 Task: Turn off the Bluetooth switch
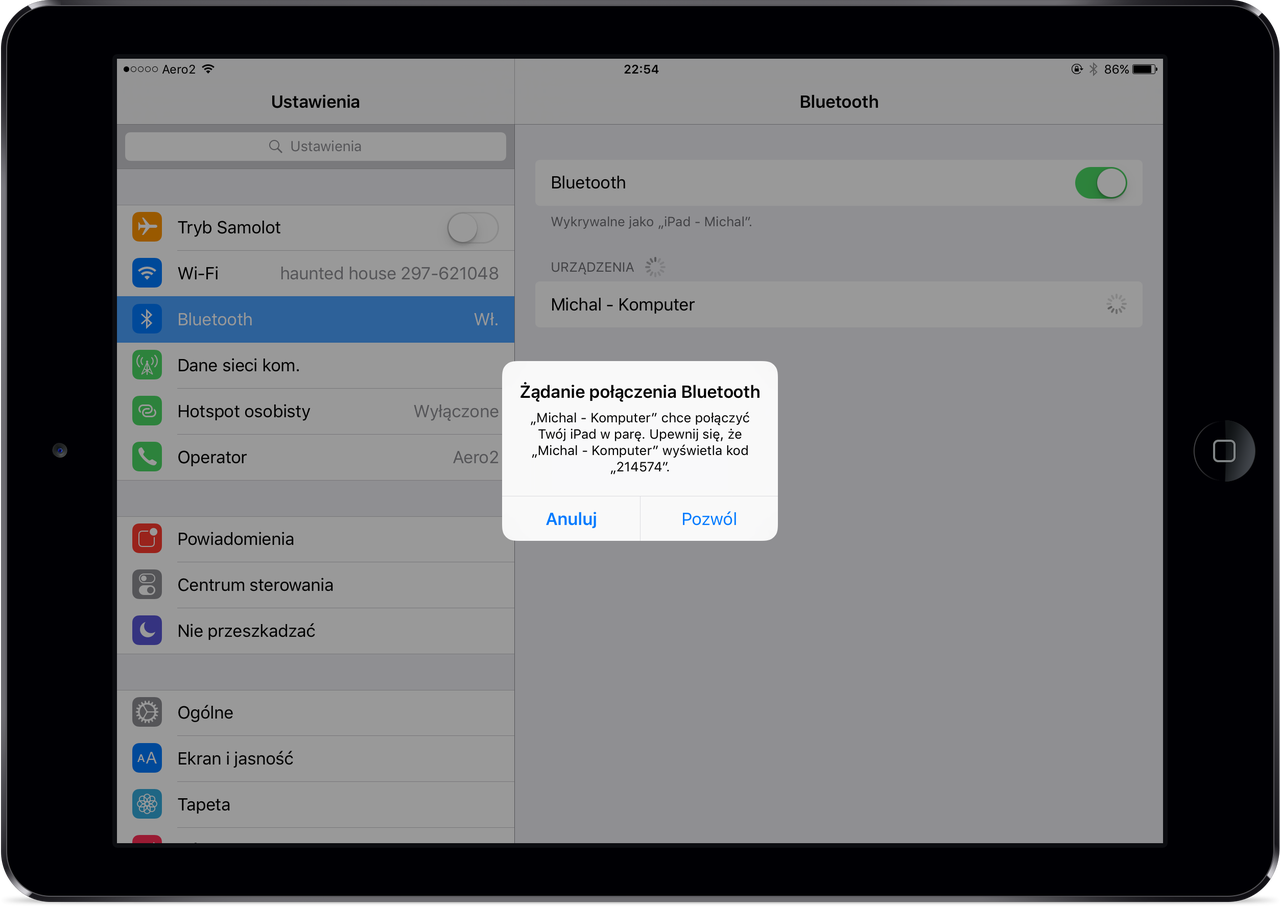point(1101,183)
